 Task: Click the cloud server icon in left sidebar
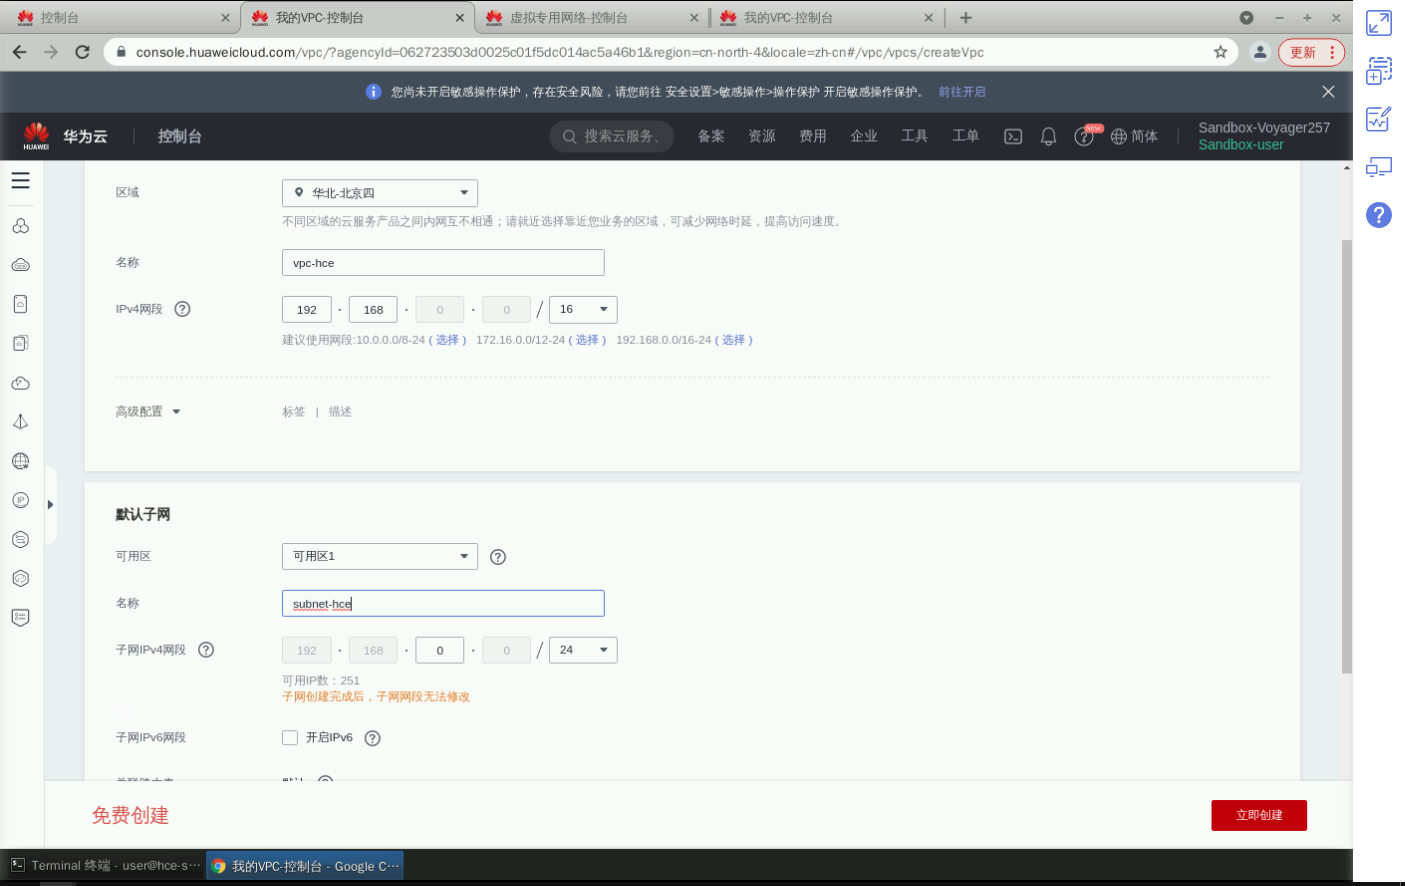pos(20,265)
